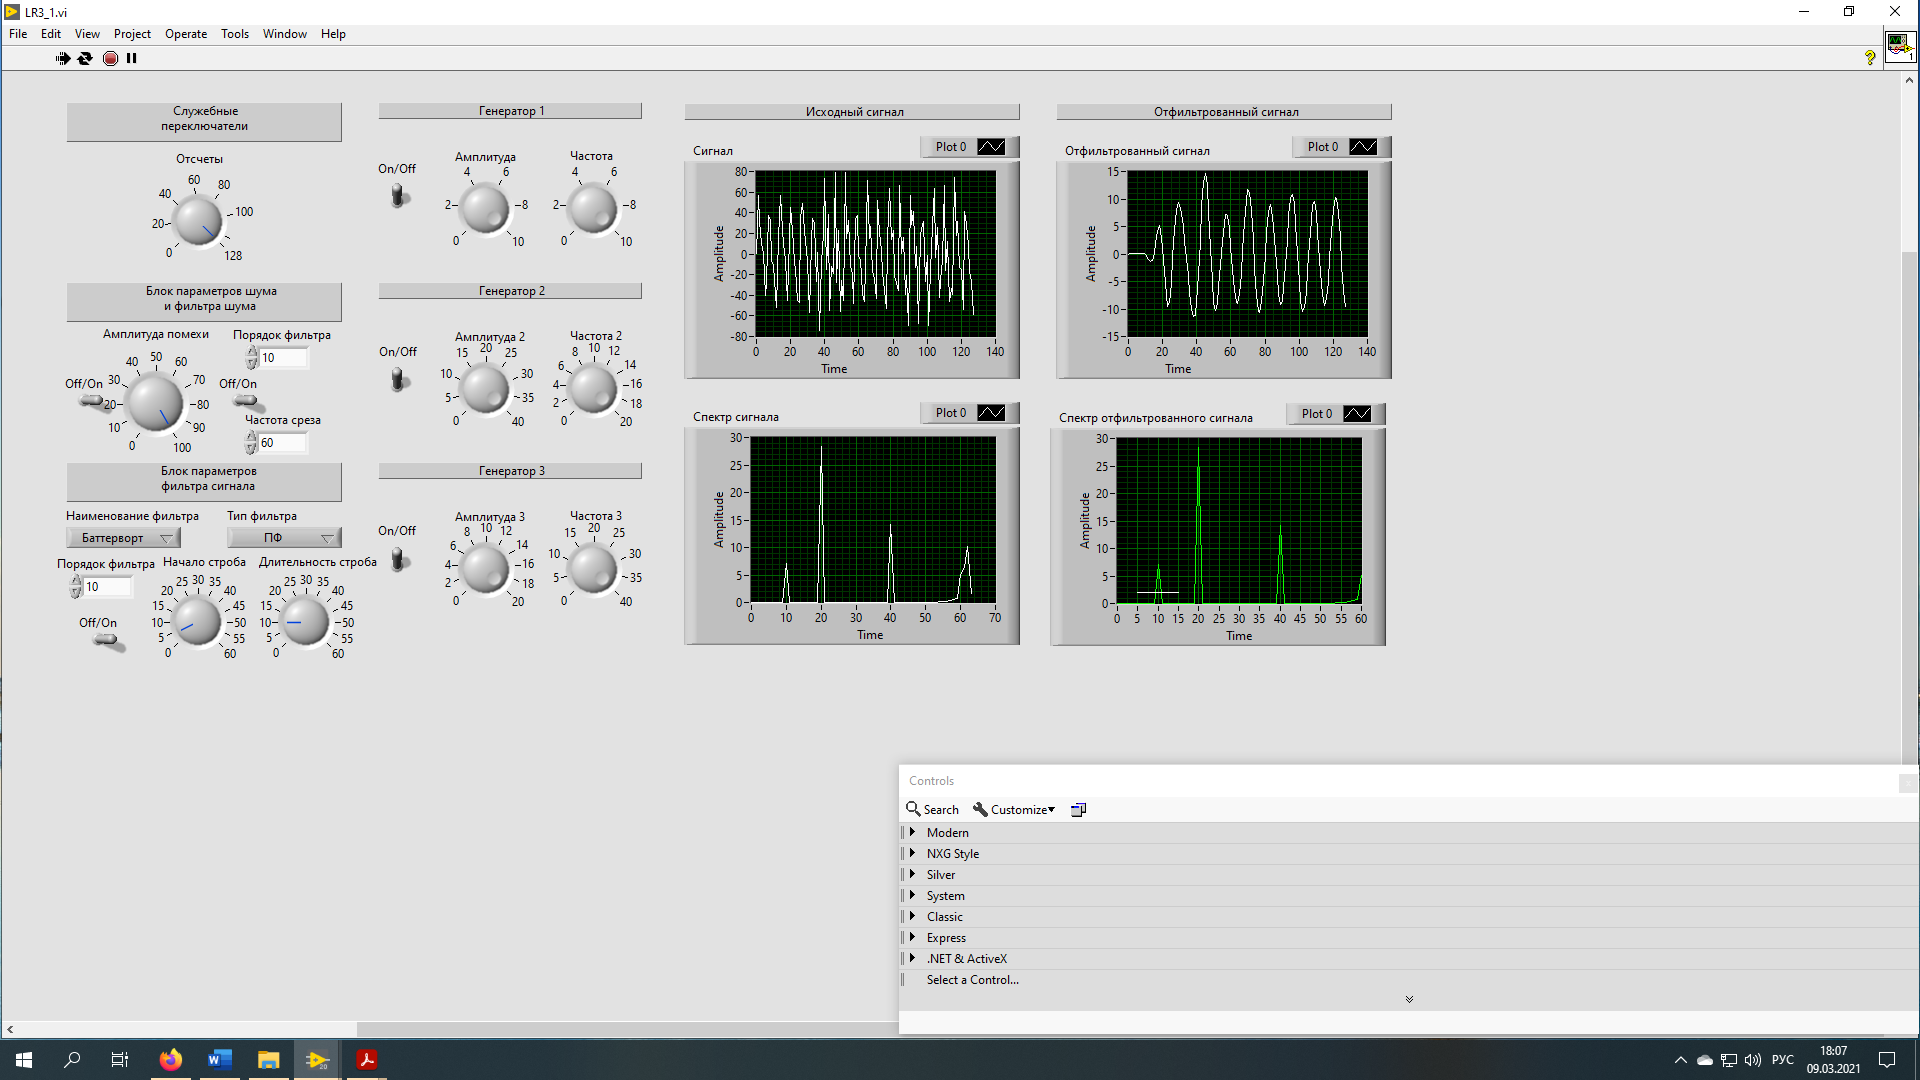The image size is (1920, 1080).
Task: Click the Начало строба knob
Action: pyautogui.click(x=197, y=622)
